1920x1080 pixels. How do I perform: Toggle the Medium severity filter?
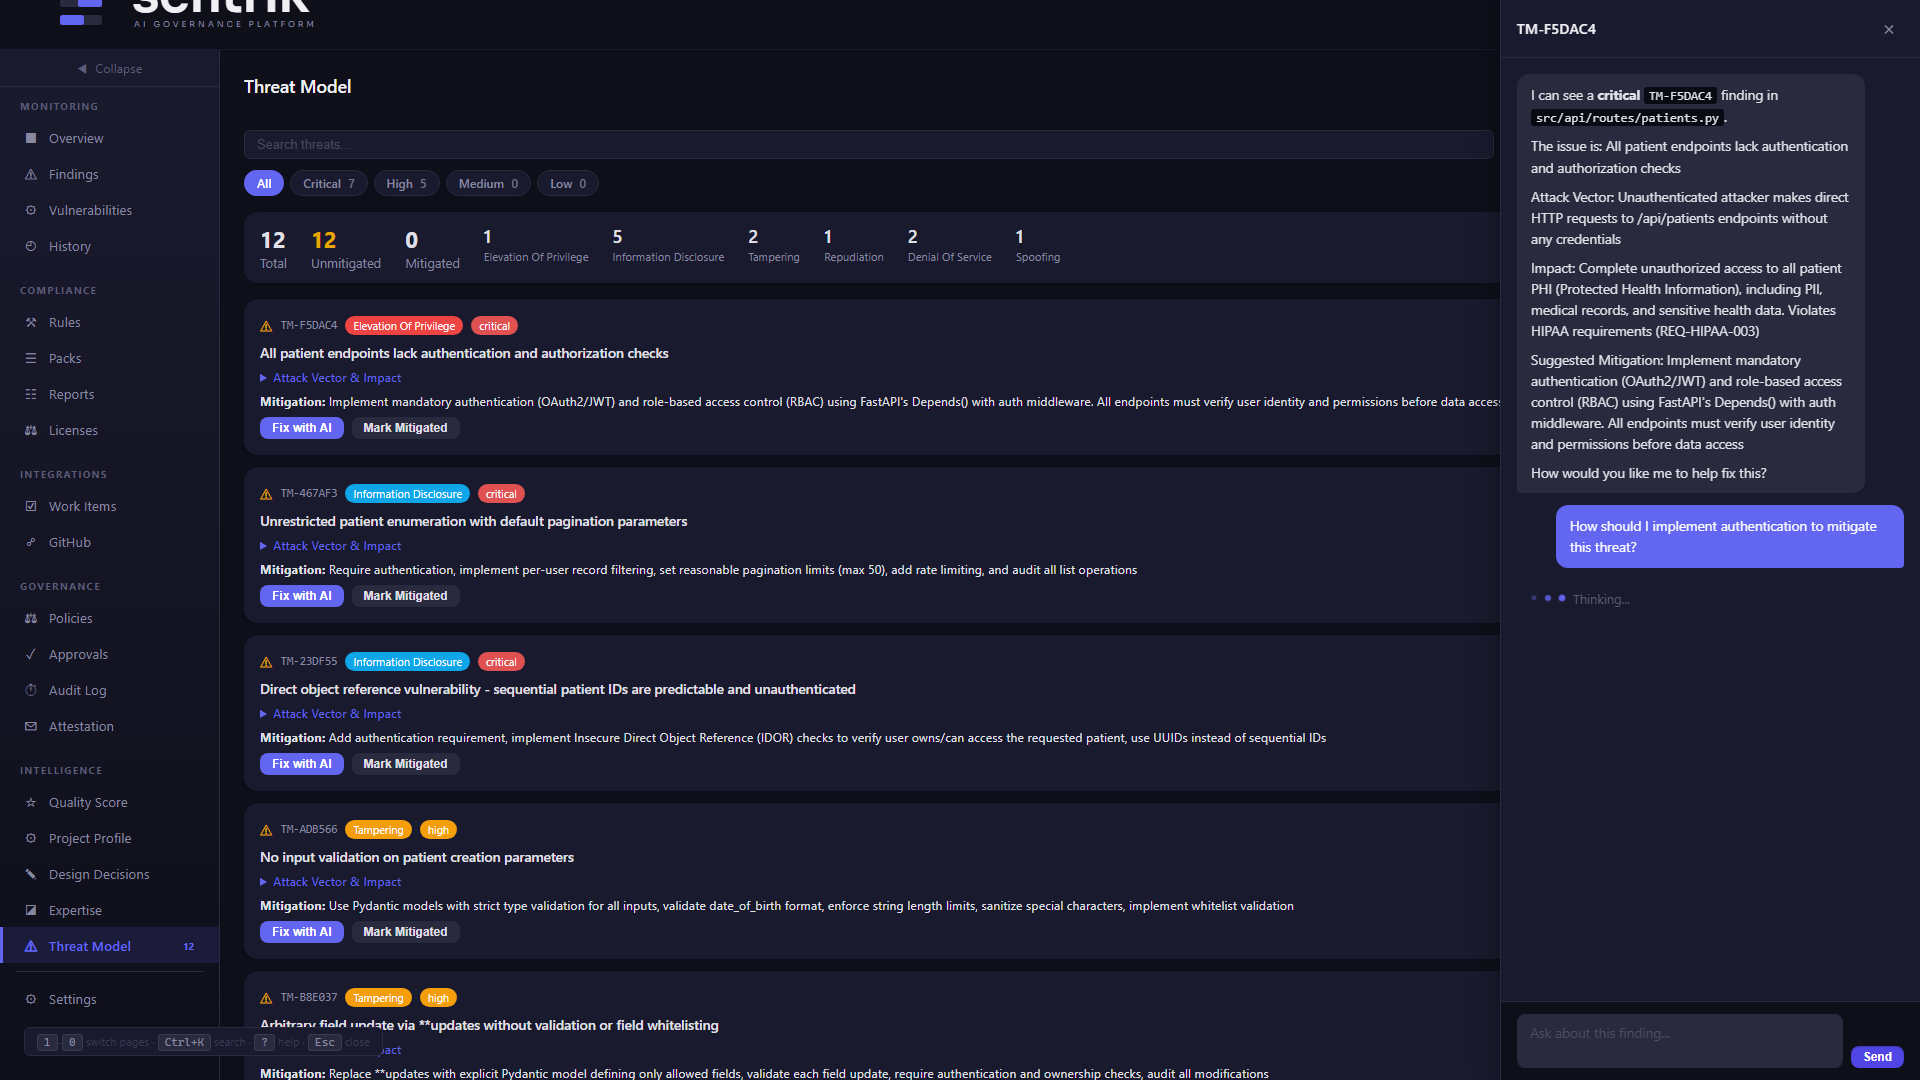point(487,183)
